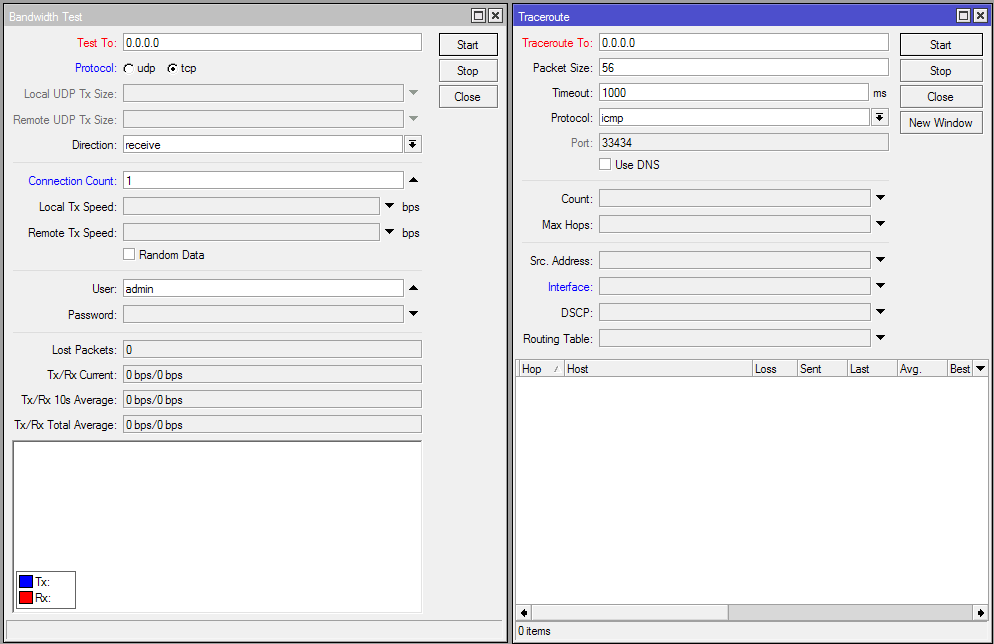Open a New Window for Traceroute

point(941,122)
